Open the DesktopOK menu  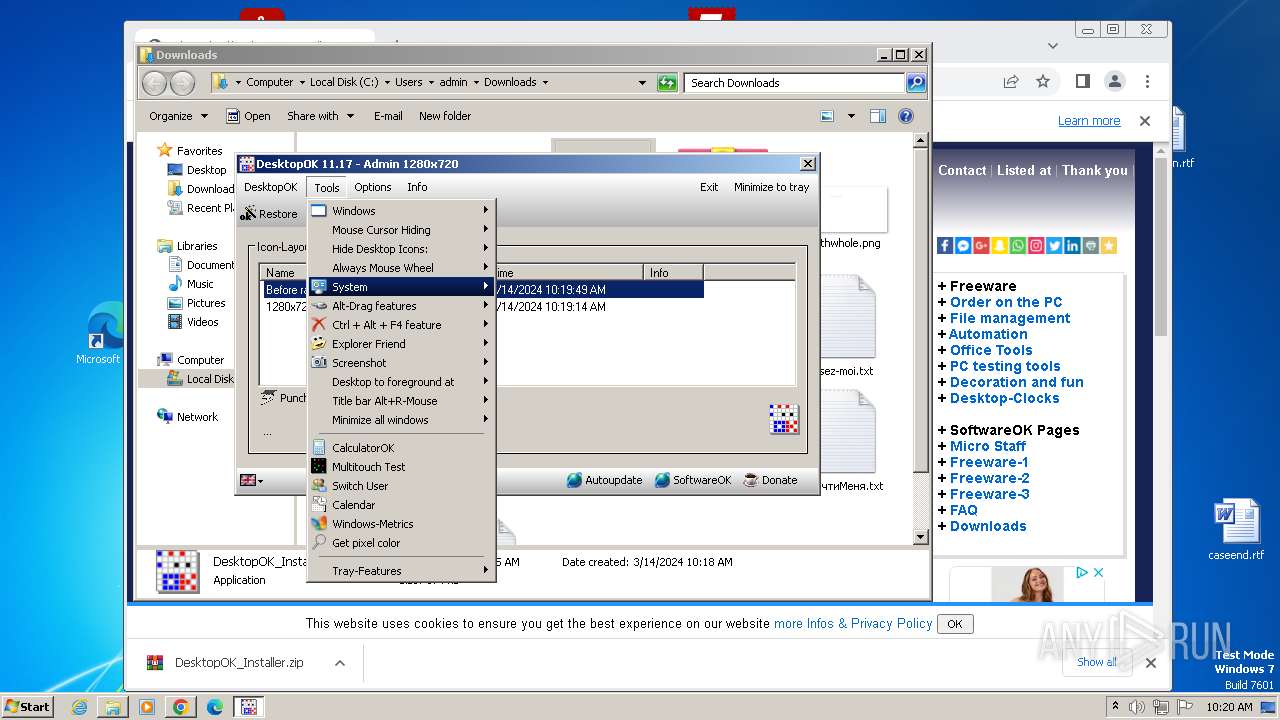point(271,187)
